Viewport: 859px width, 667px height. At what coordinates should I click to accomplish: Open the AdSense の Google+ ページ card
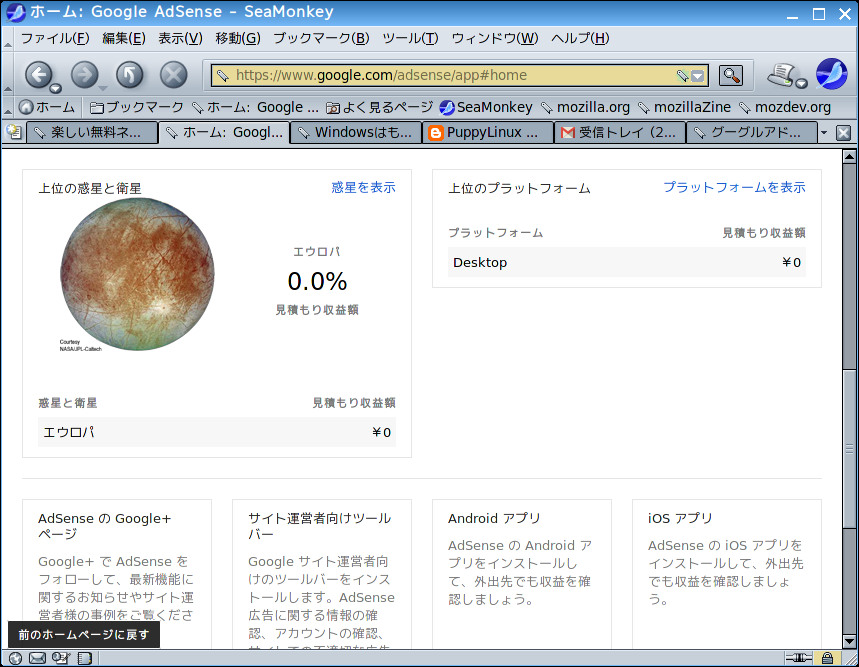117,574
